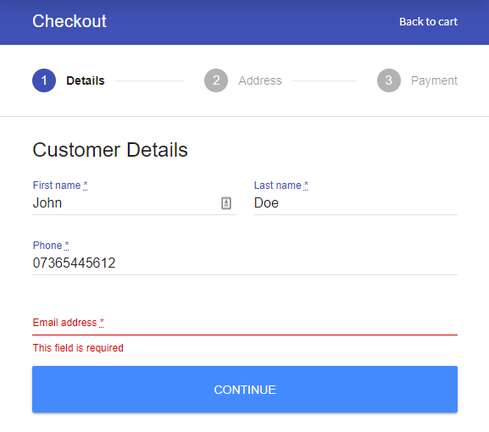The height and width of the screenshot is (432, 489).
Task: Open the Details step label
Action: tap(85, 81)
